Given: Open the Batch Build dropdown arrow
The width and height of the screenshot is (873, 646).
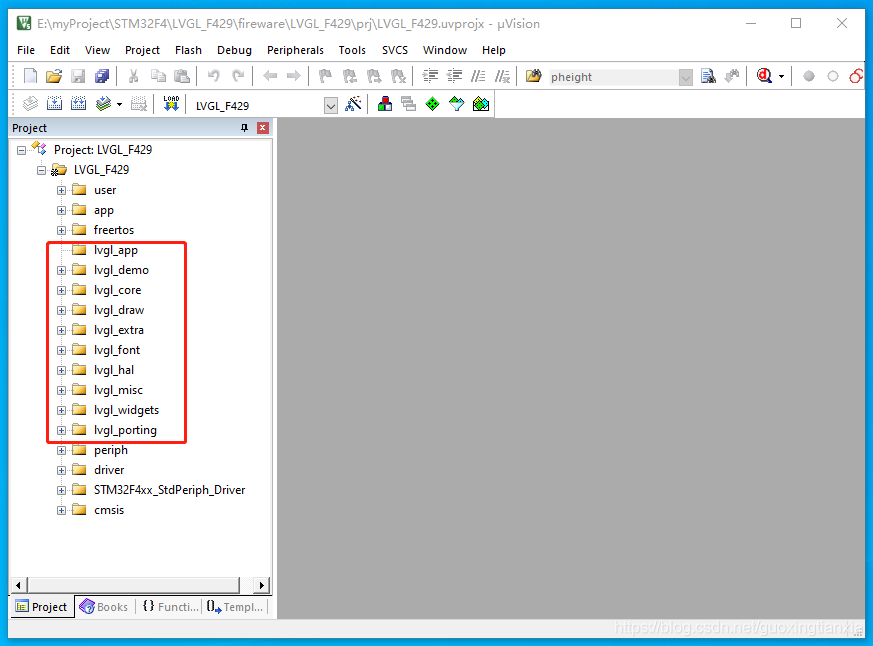Looking at the screenshot, I should click(119, 104).
